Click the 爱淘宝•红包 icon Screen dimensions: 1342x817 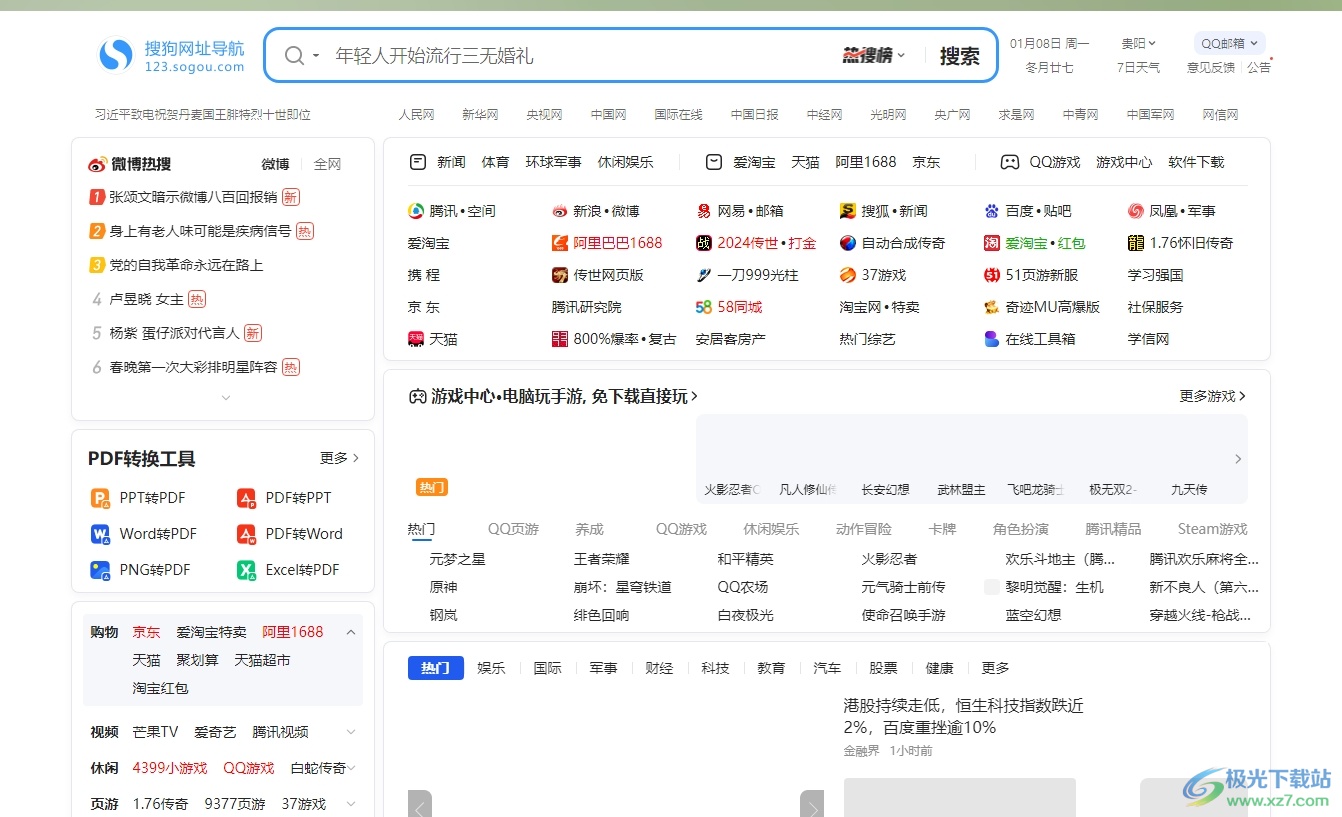(x=992, y=243)
